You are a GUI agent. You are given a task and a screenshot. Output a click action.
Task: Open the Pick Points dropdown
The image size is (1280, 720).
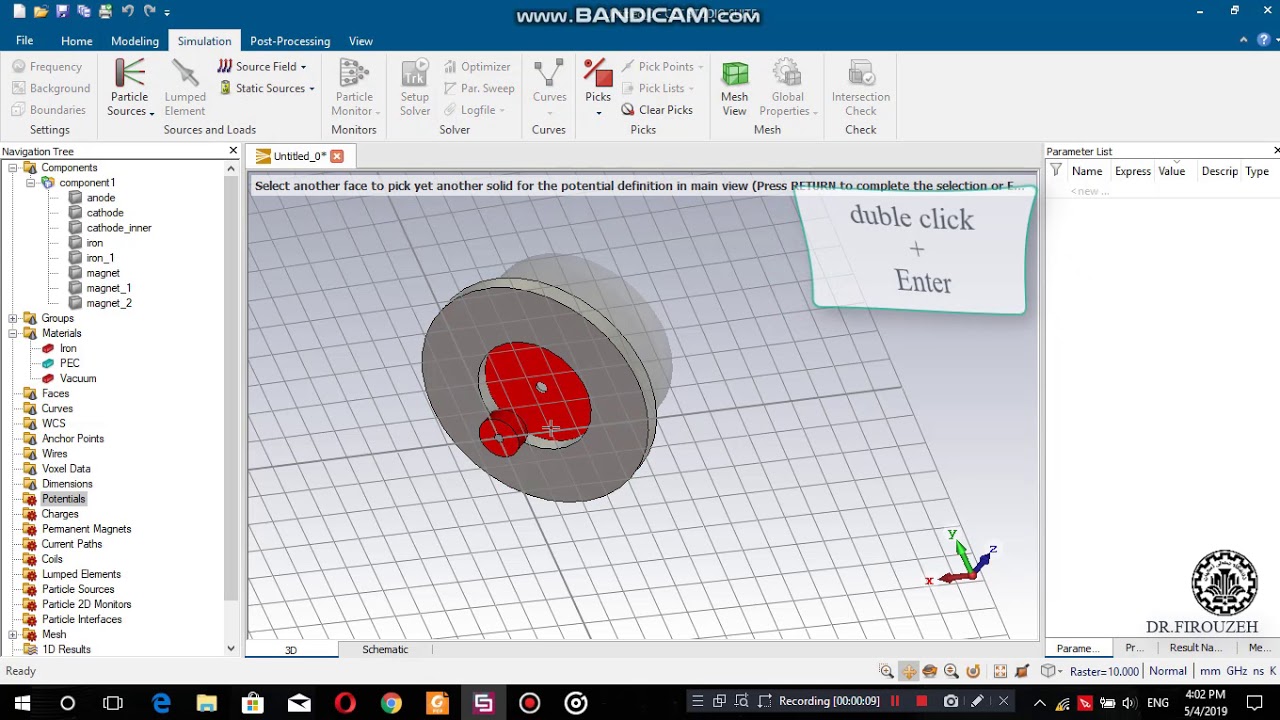click(662, 67)
